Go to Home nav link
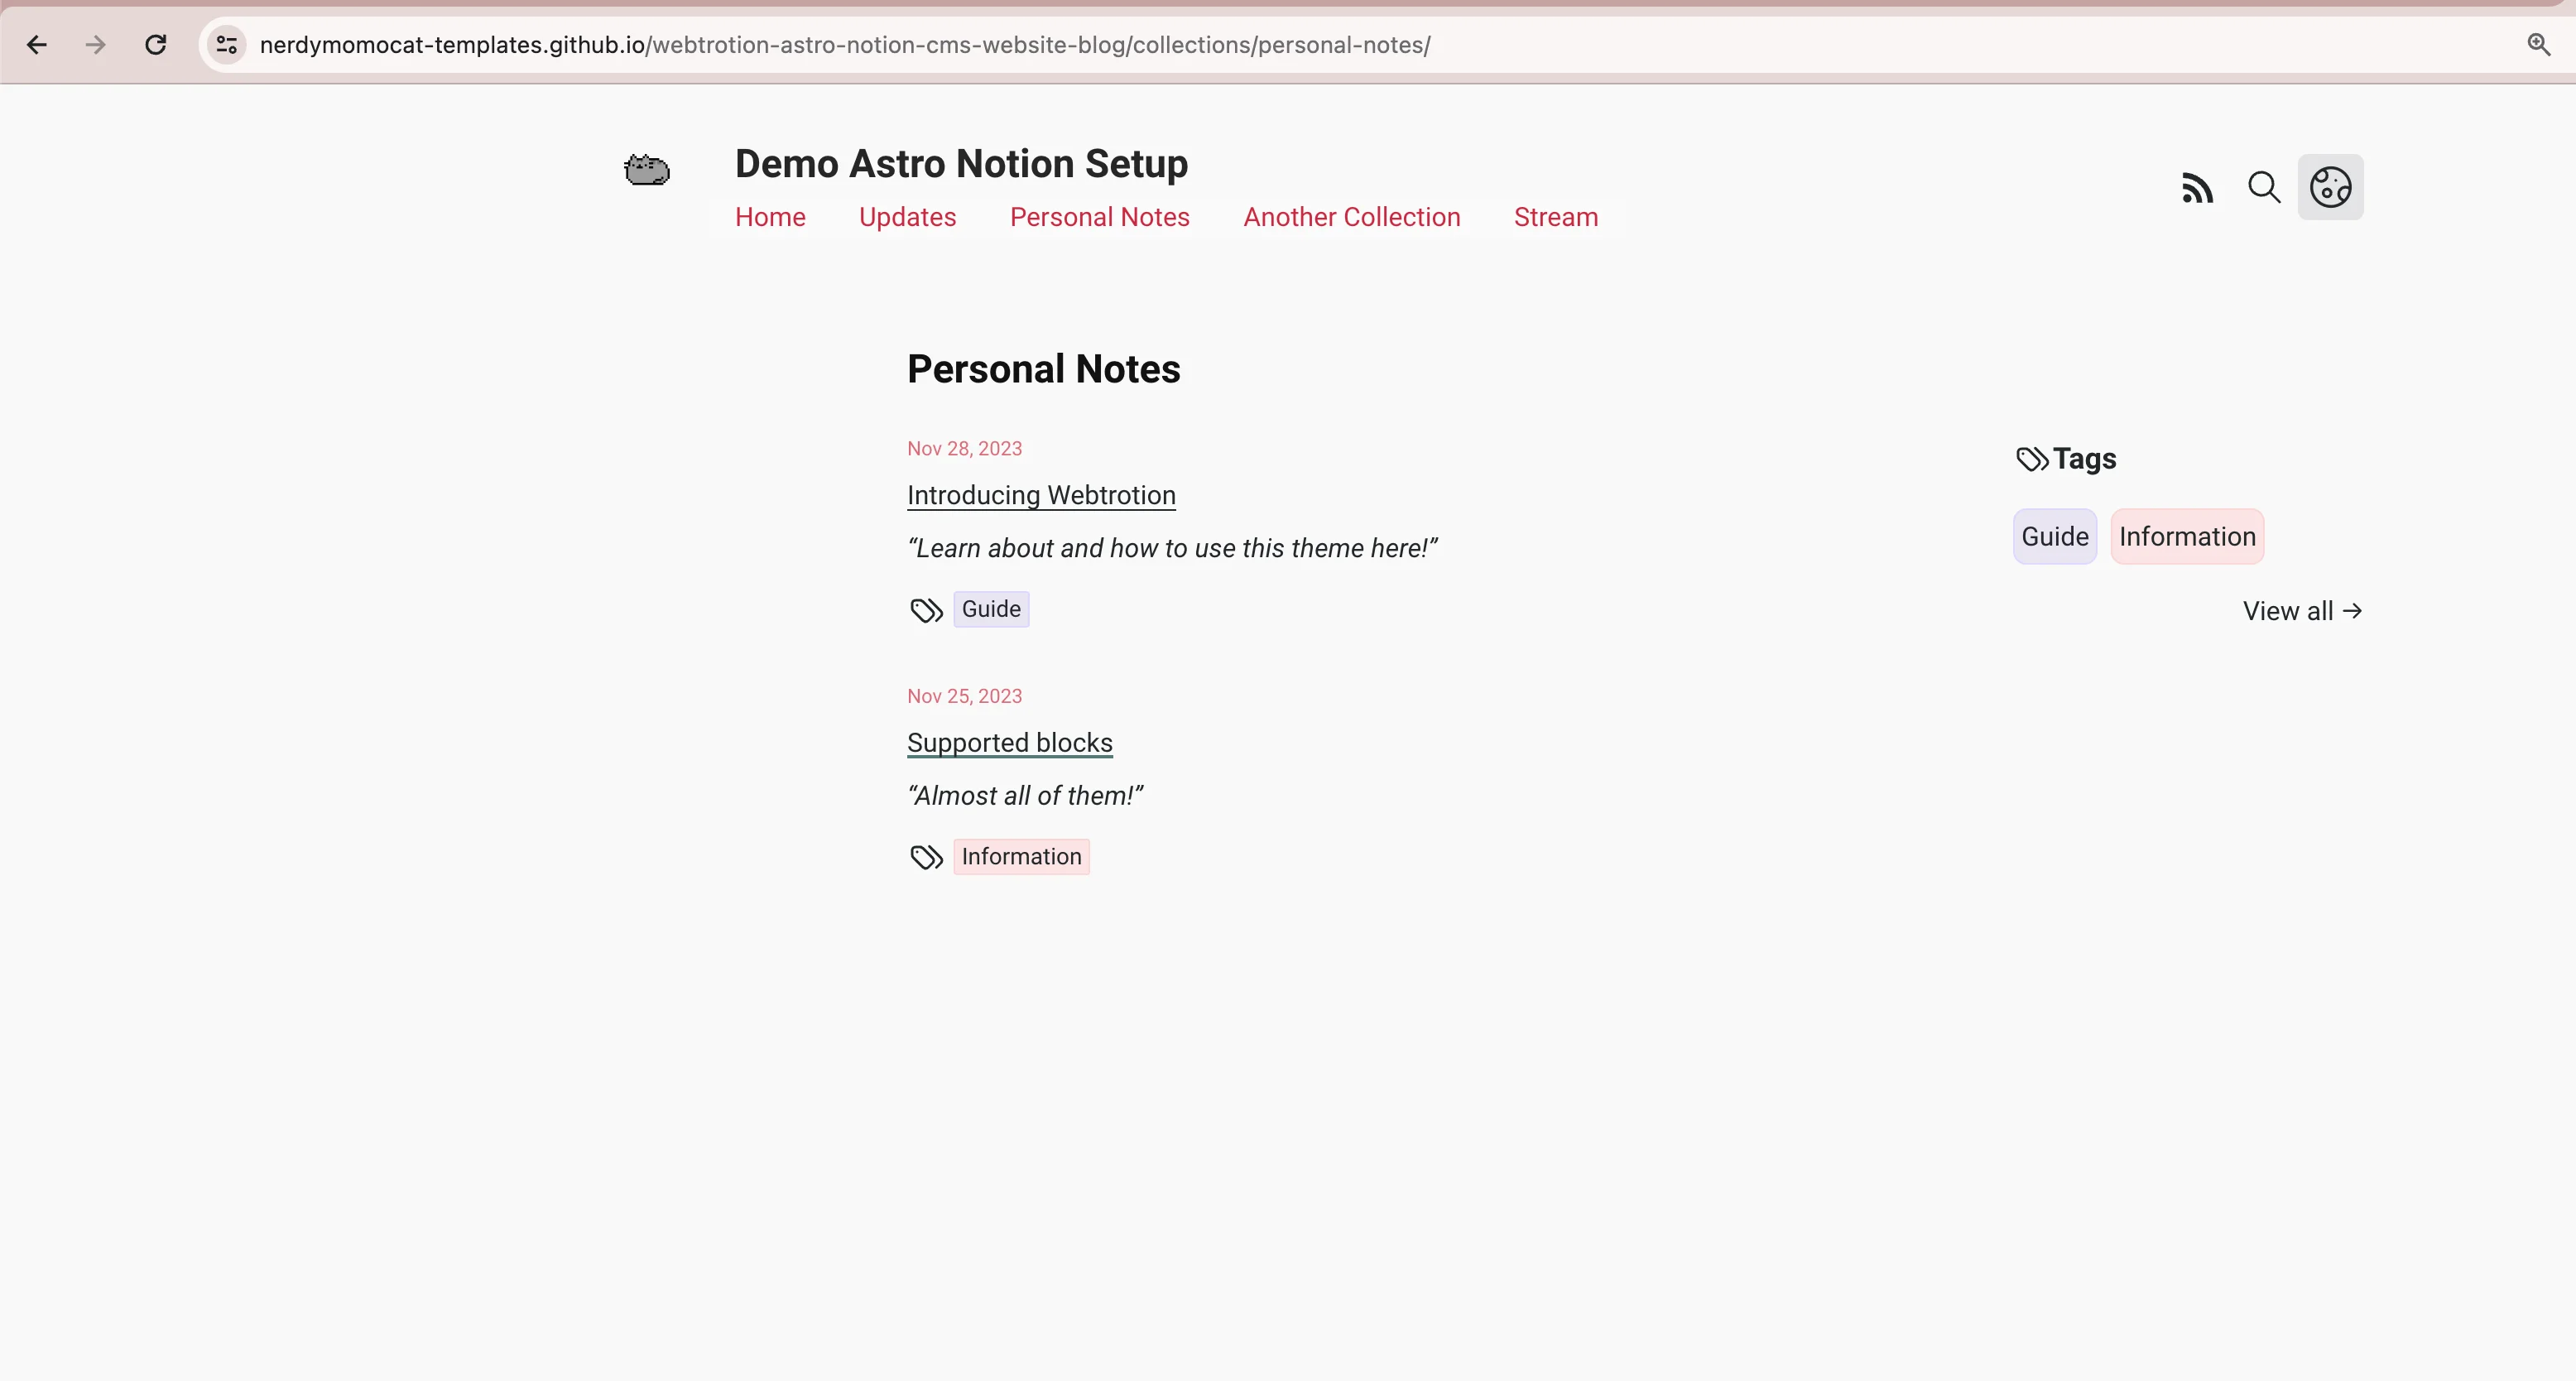 (x=770, y=217)
